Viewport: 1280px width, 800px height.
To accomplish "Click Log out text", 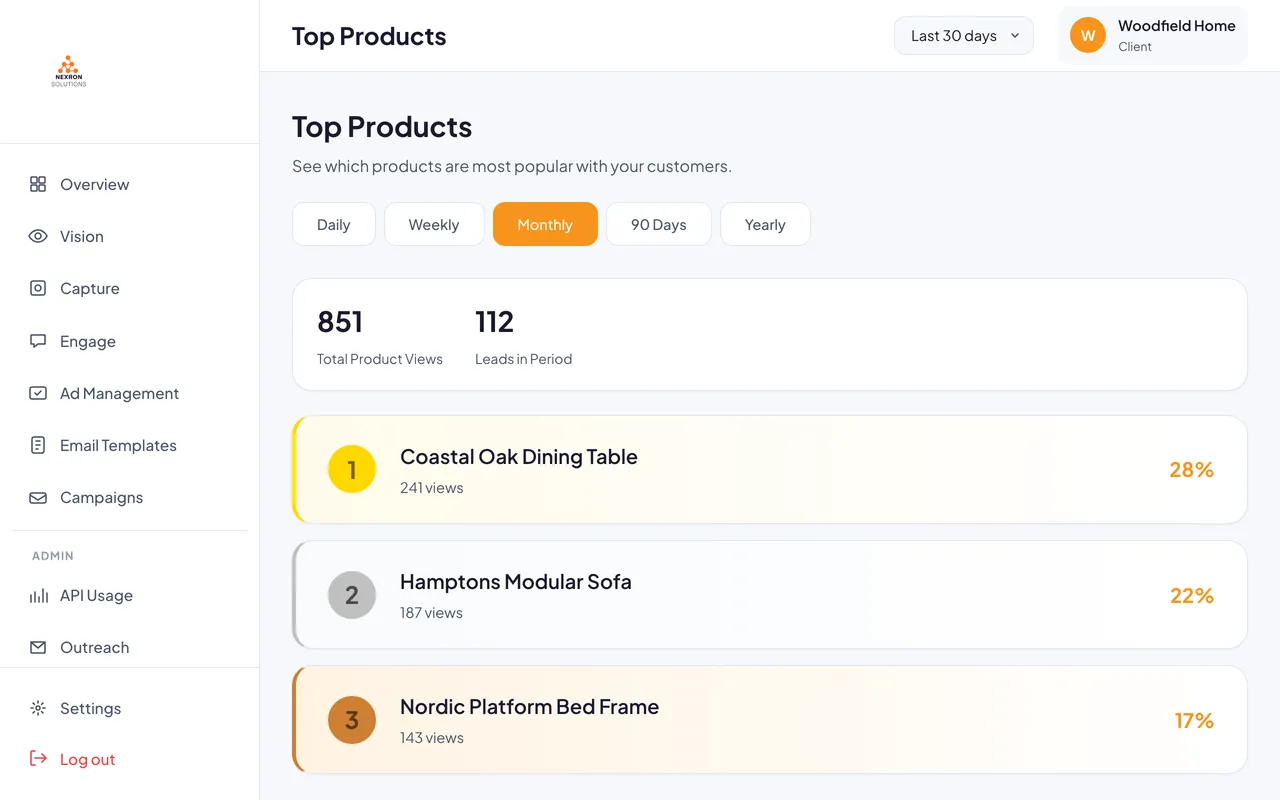I will tap(88, 759).
